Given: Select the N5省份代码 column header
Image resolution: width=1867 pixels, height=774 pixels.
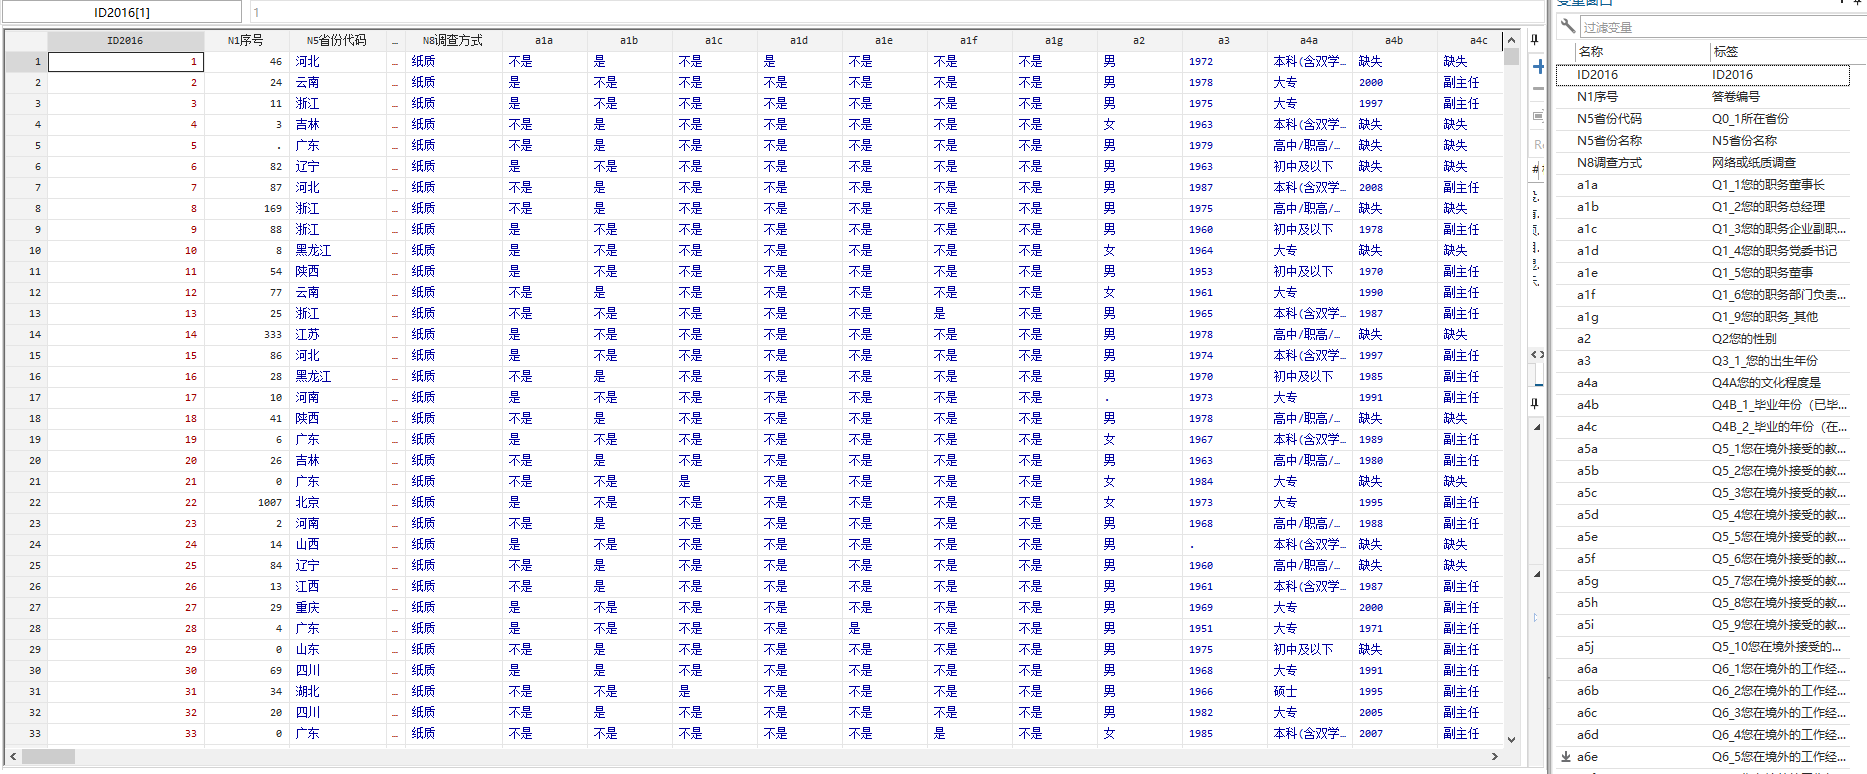Looking at the screenshot, I should (x=337, y=40).
